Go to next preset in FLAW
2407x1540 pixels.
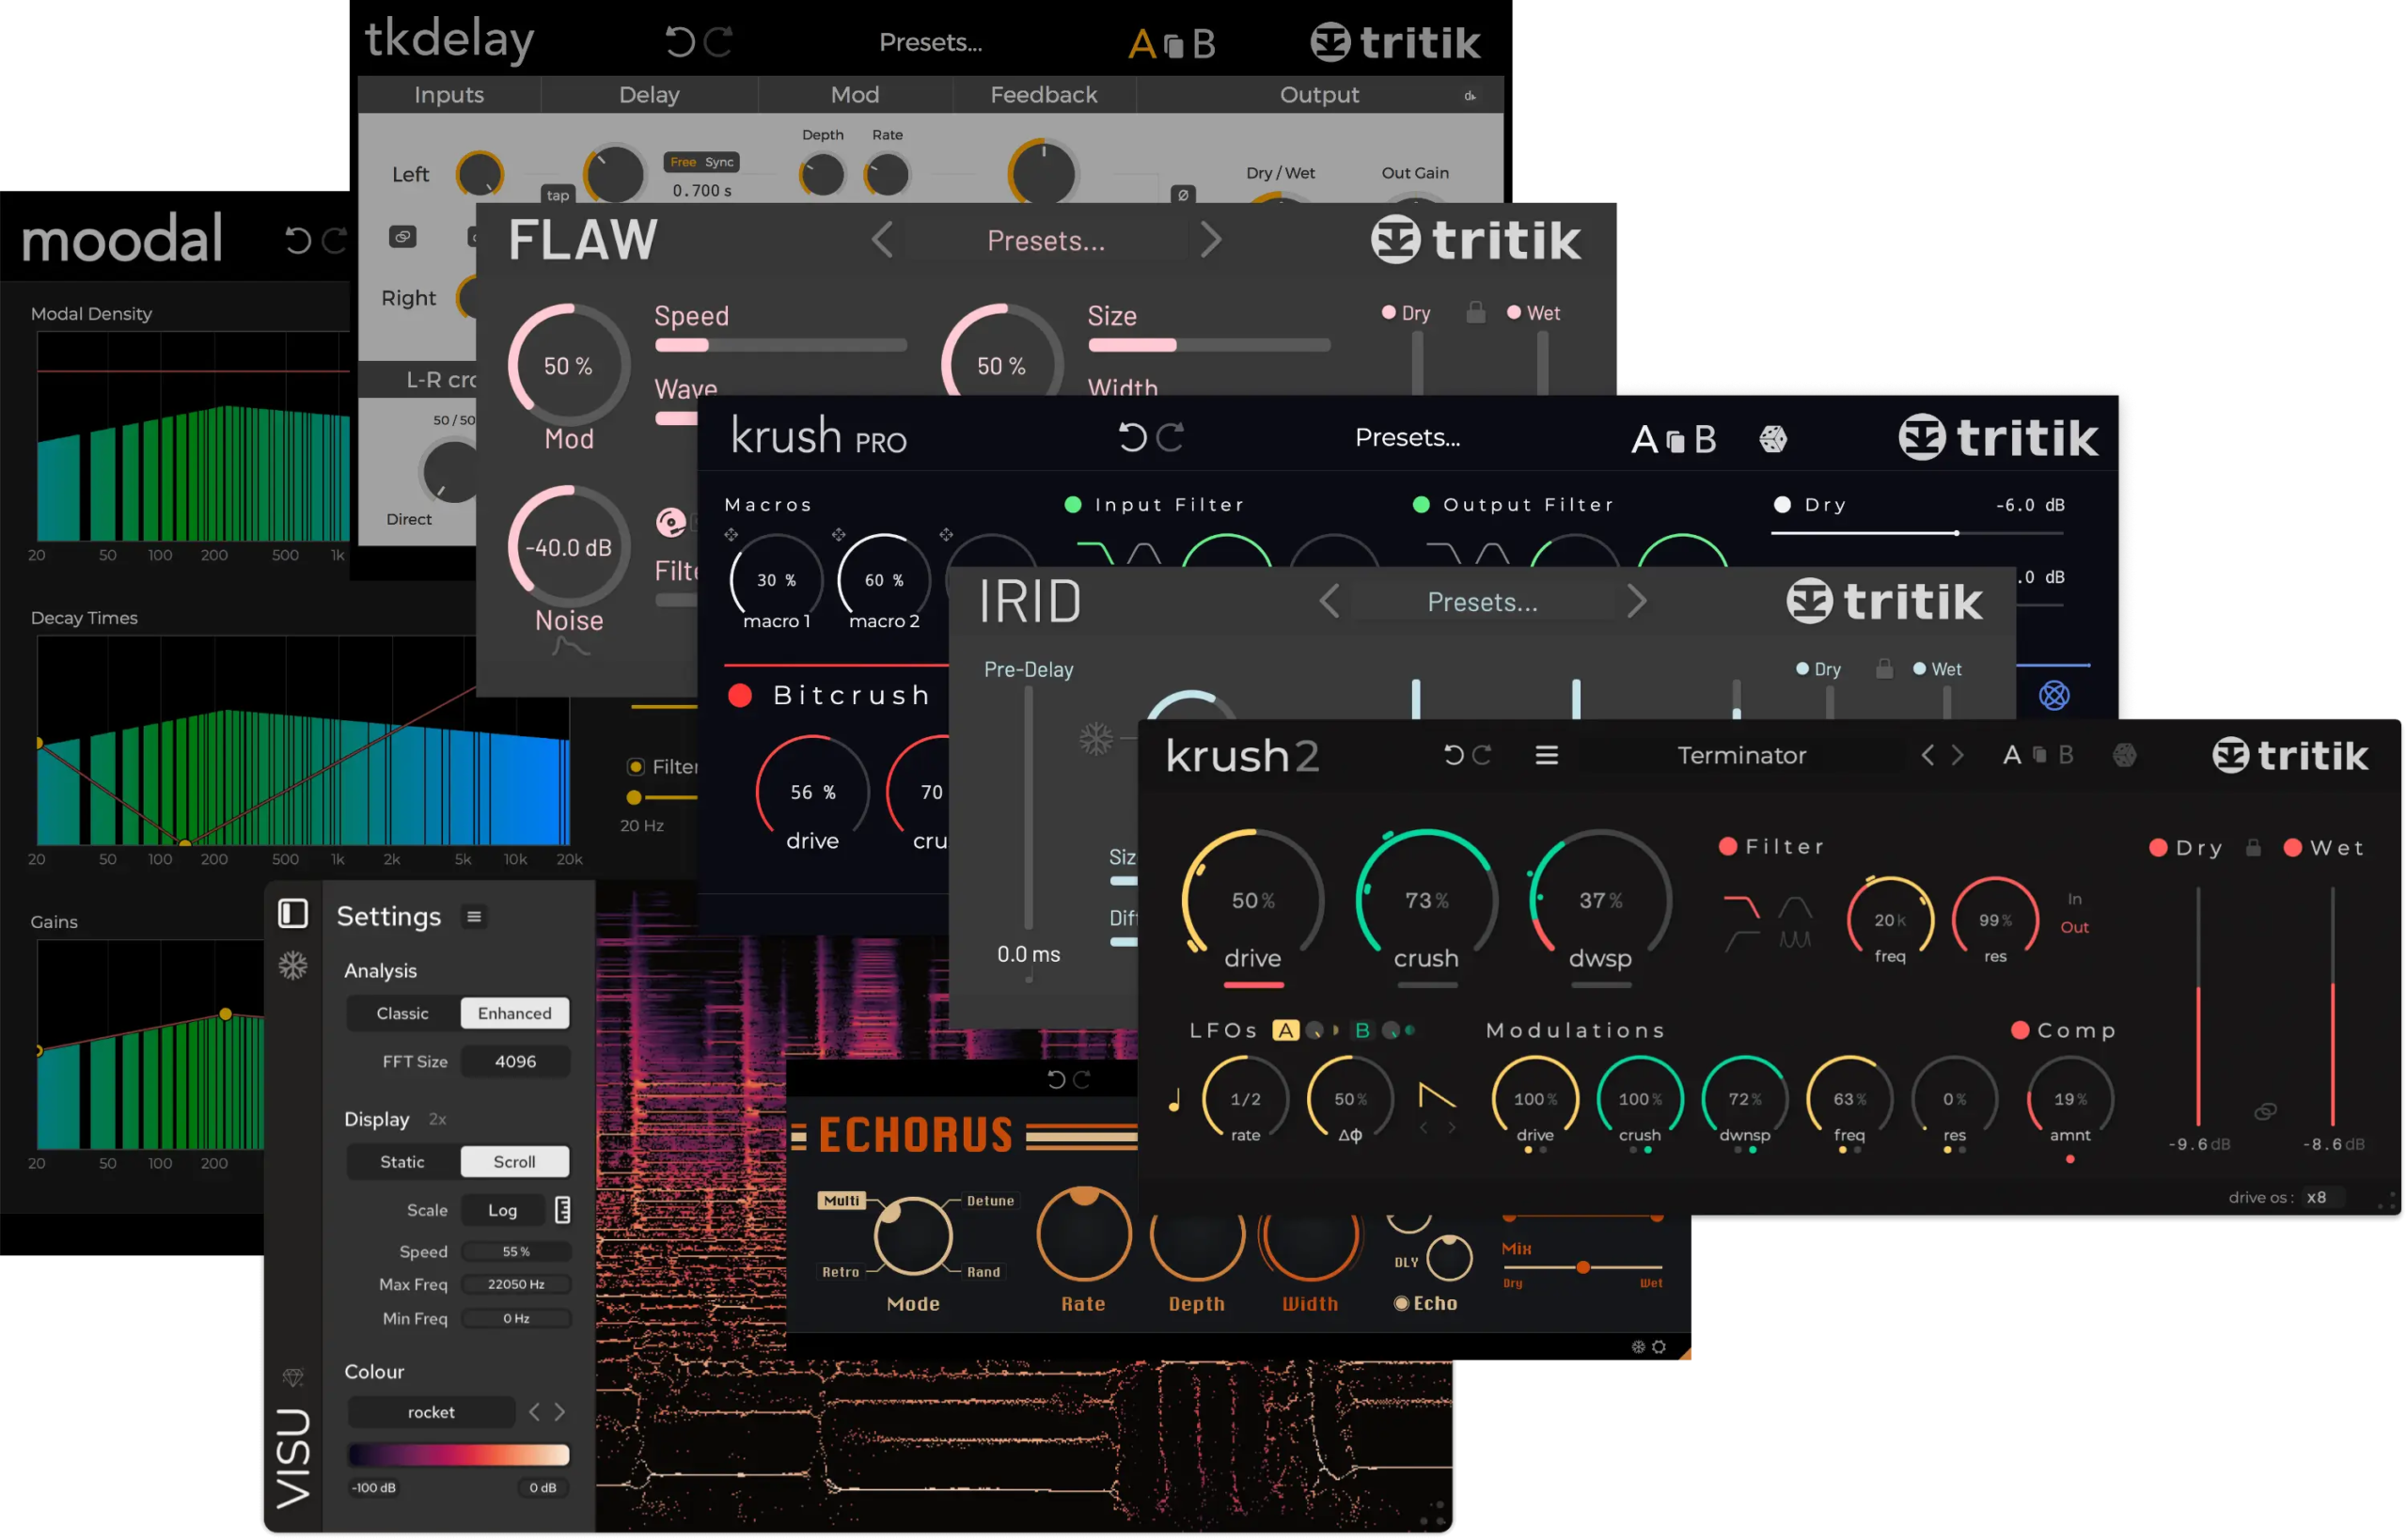point(1210,240)
